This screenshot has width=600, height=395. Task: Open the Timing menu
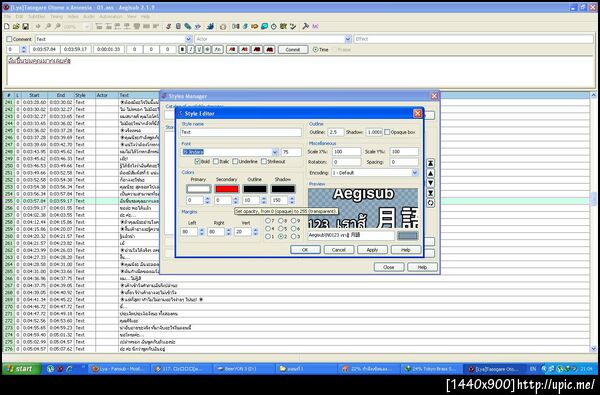point(57,16)
